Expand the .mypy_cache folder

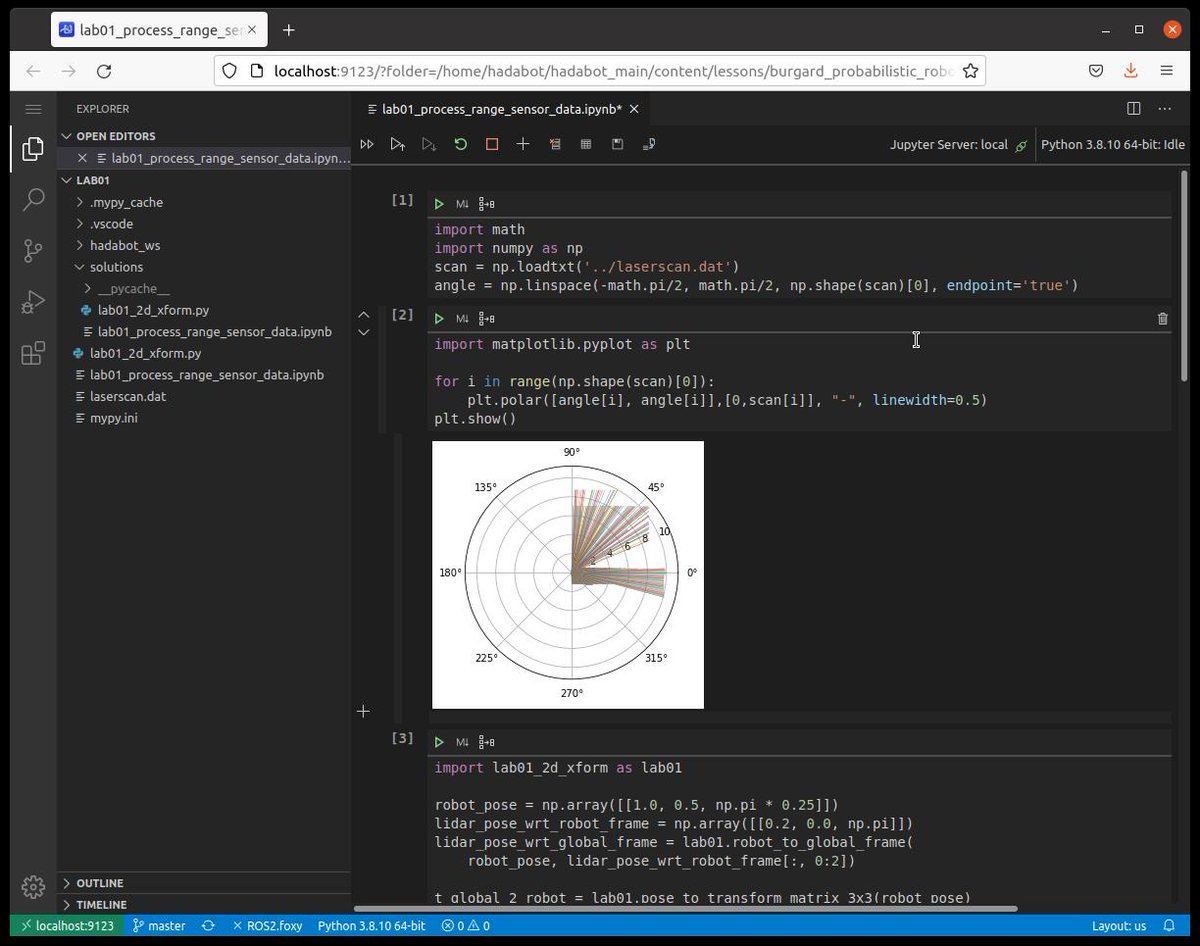(203, 202)
